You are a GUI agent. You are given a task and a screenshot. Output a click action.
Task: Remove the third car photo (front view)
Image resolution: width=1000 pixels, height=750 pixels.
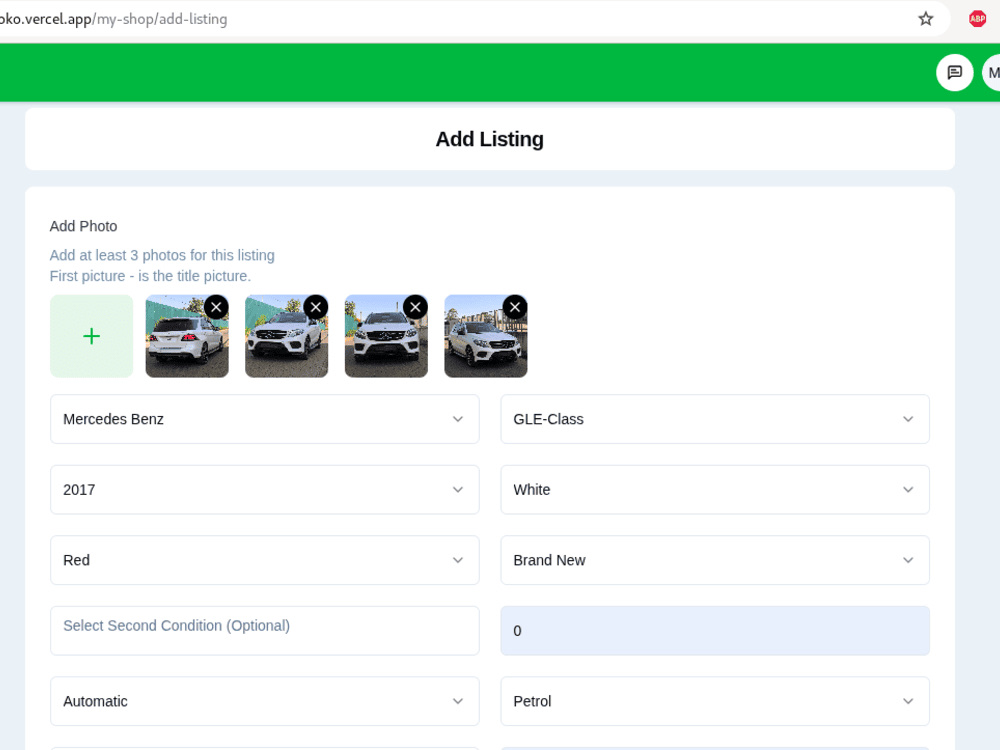pos(415,307)
